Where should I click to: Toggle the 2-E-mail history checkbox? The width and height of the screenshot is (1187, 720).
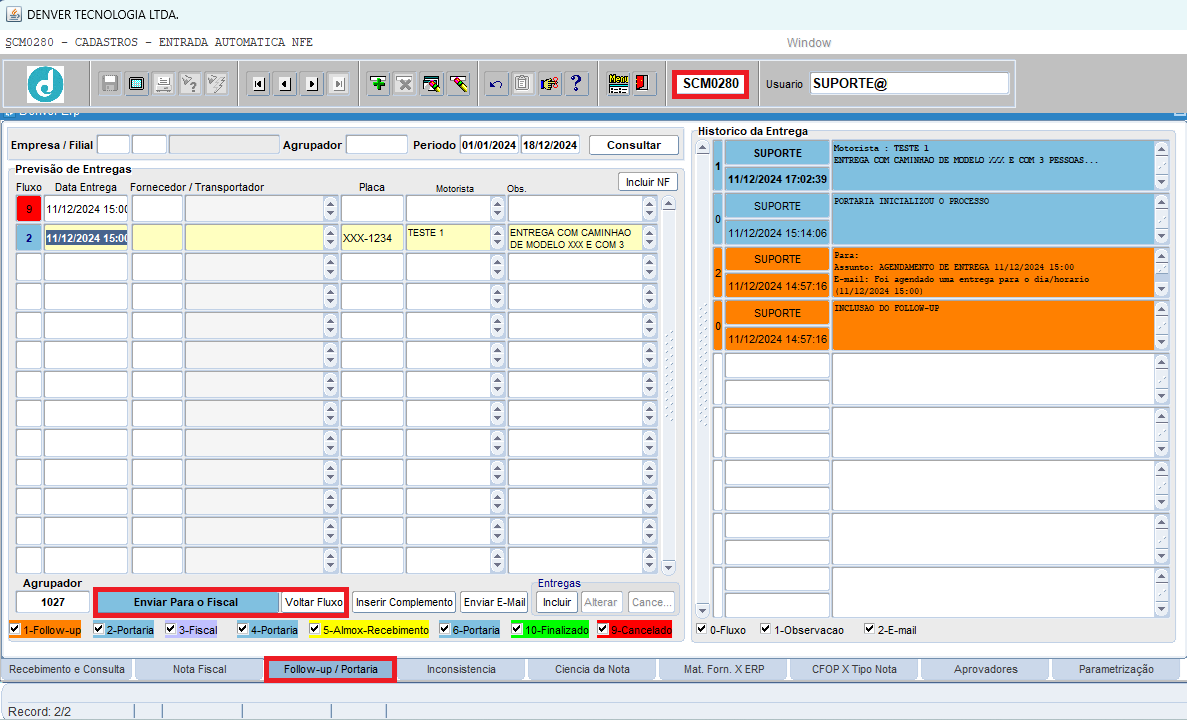coord(869,629)
